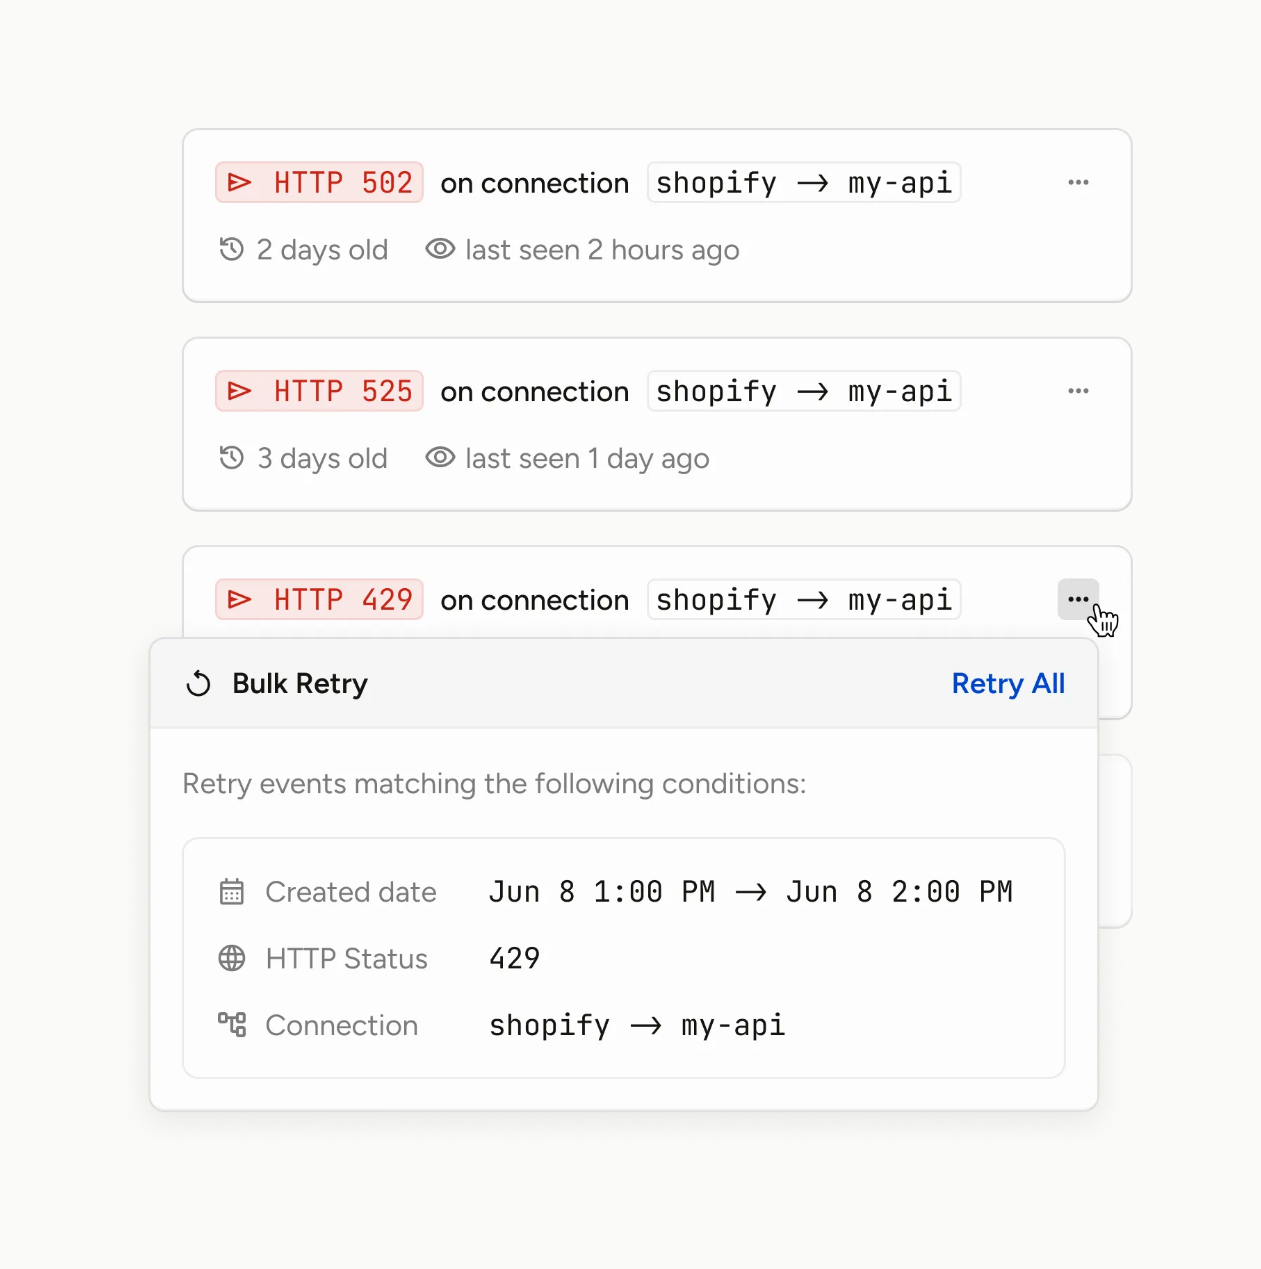Click the flag icon beside the HTTP 429 badge

tap(240, 599)
